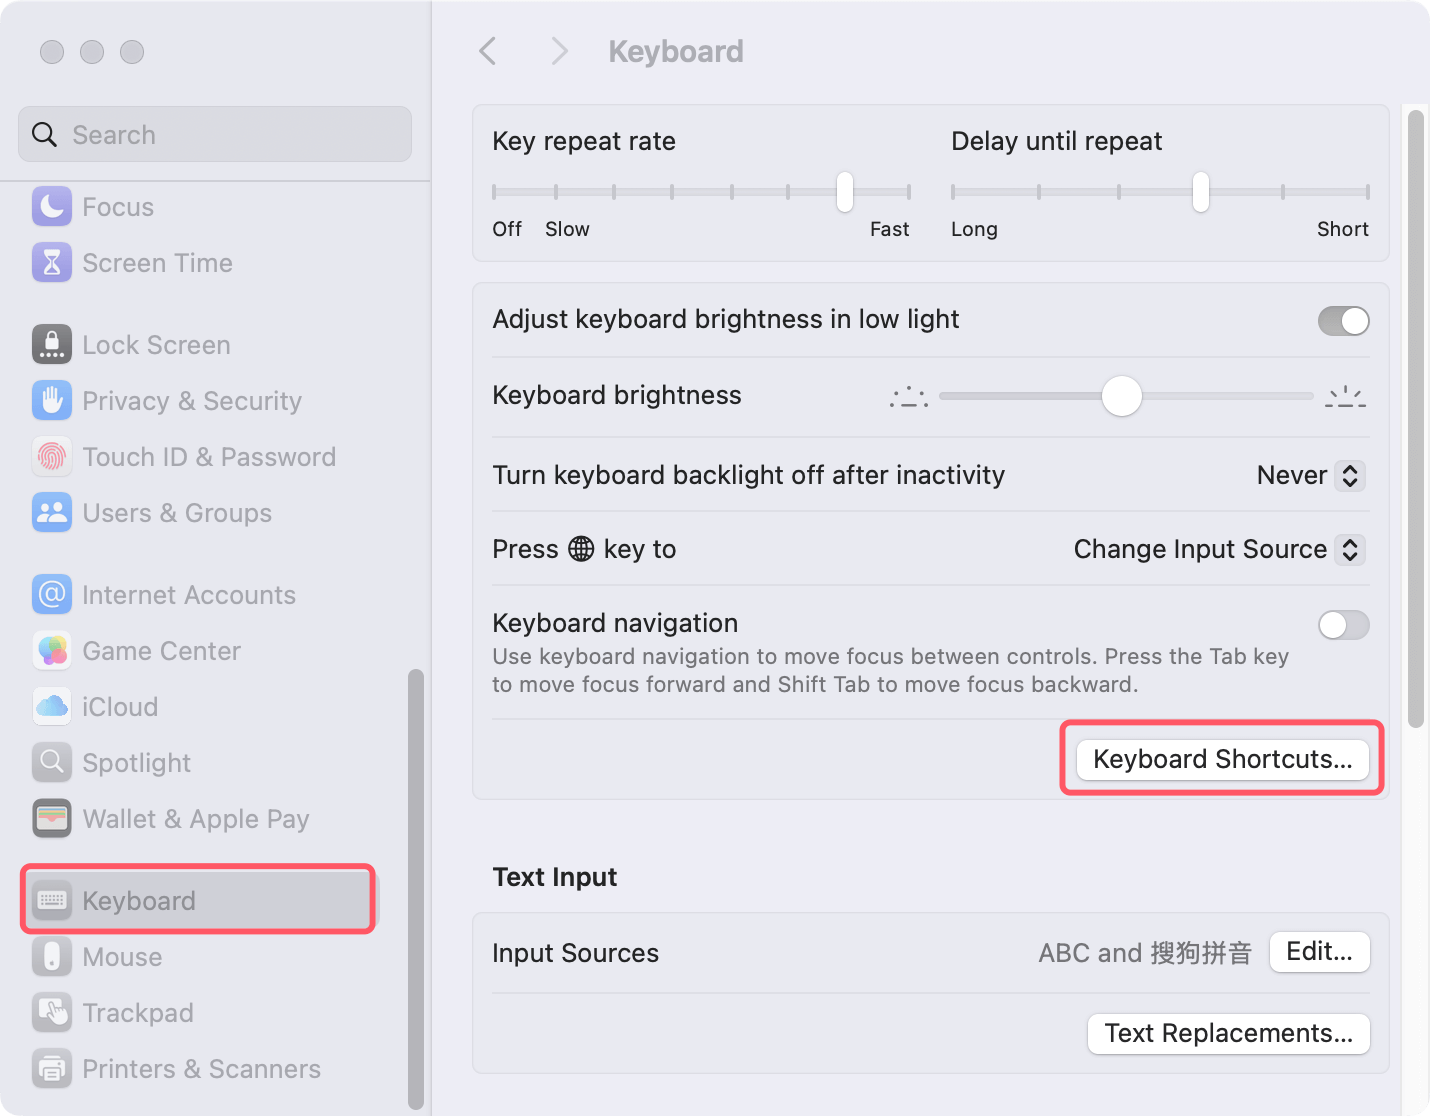Open the keyboard backlight inactivity dropdown
This screenshot has width=1430, height=1116.
[x=1349, y=475]
